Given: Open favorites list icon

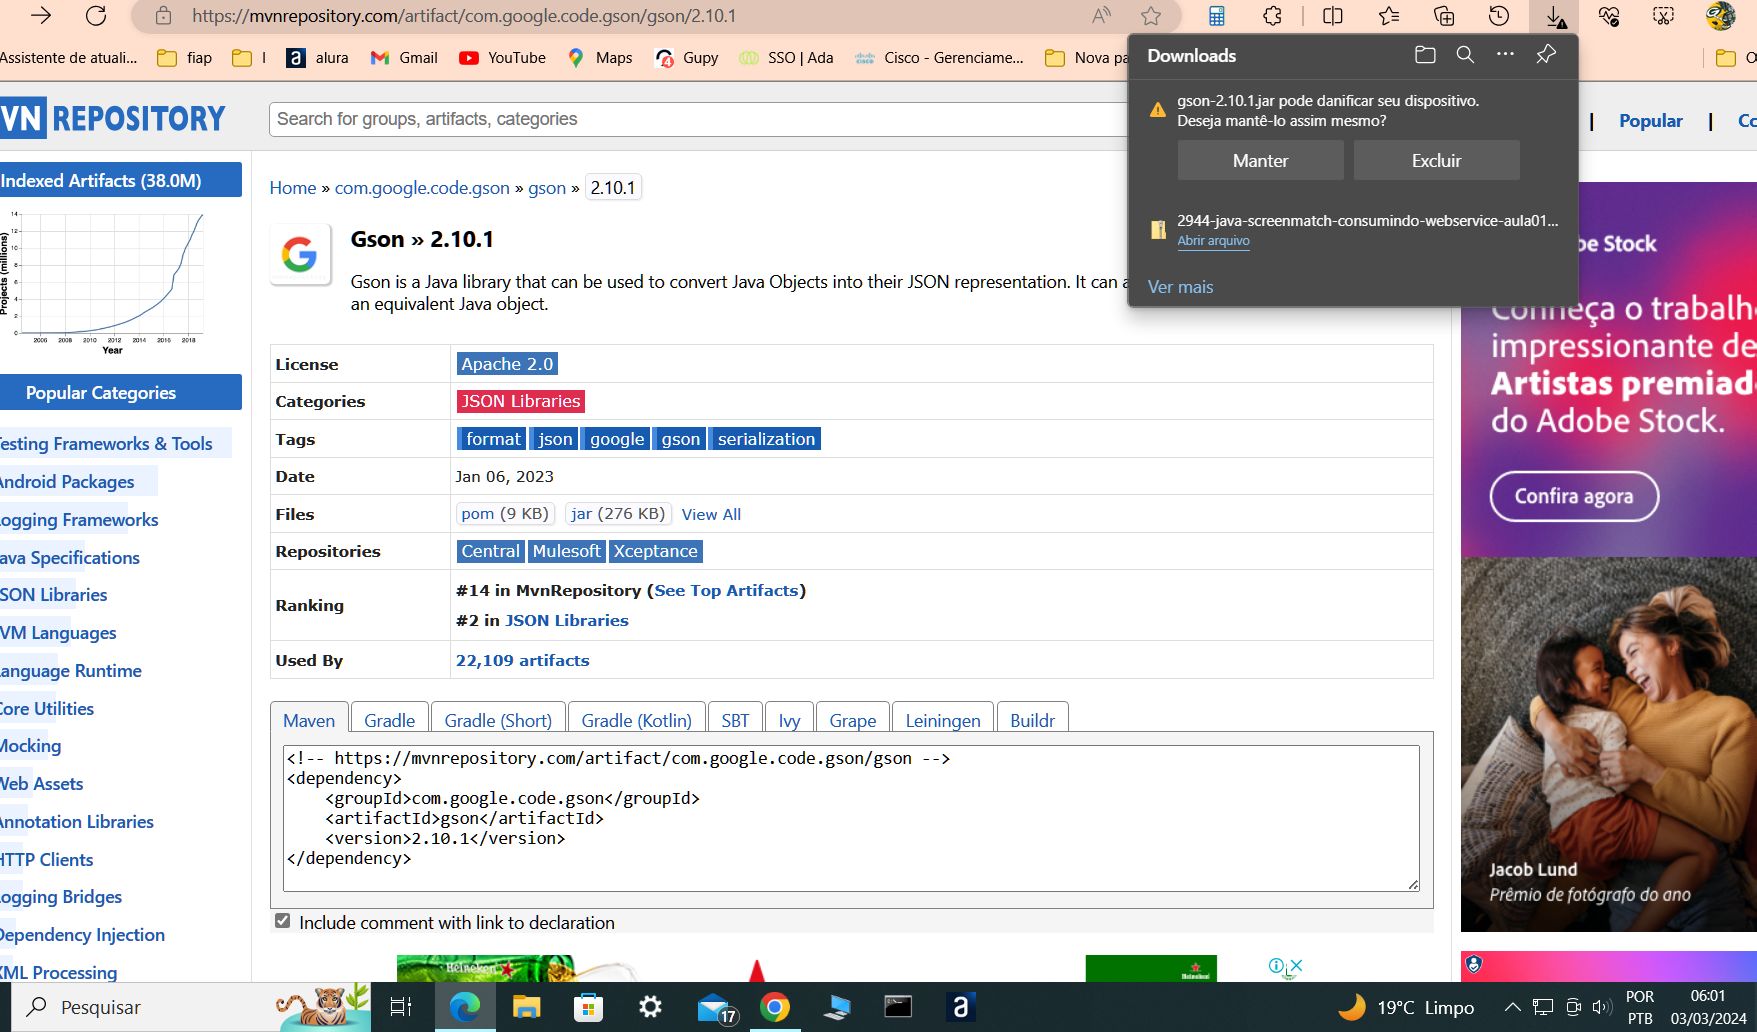Looking at the screenshot, I should 1389,16.
